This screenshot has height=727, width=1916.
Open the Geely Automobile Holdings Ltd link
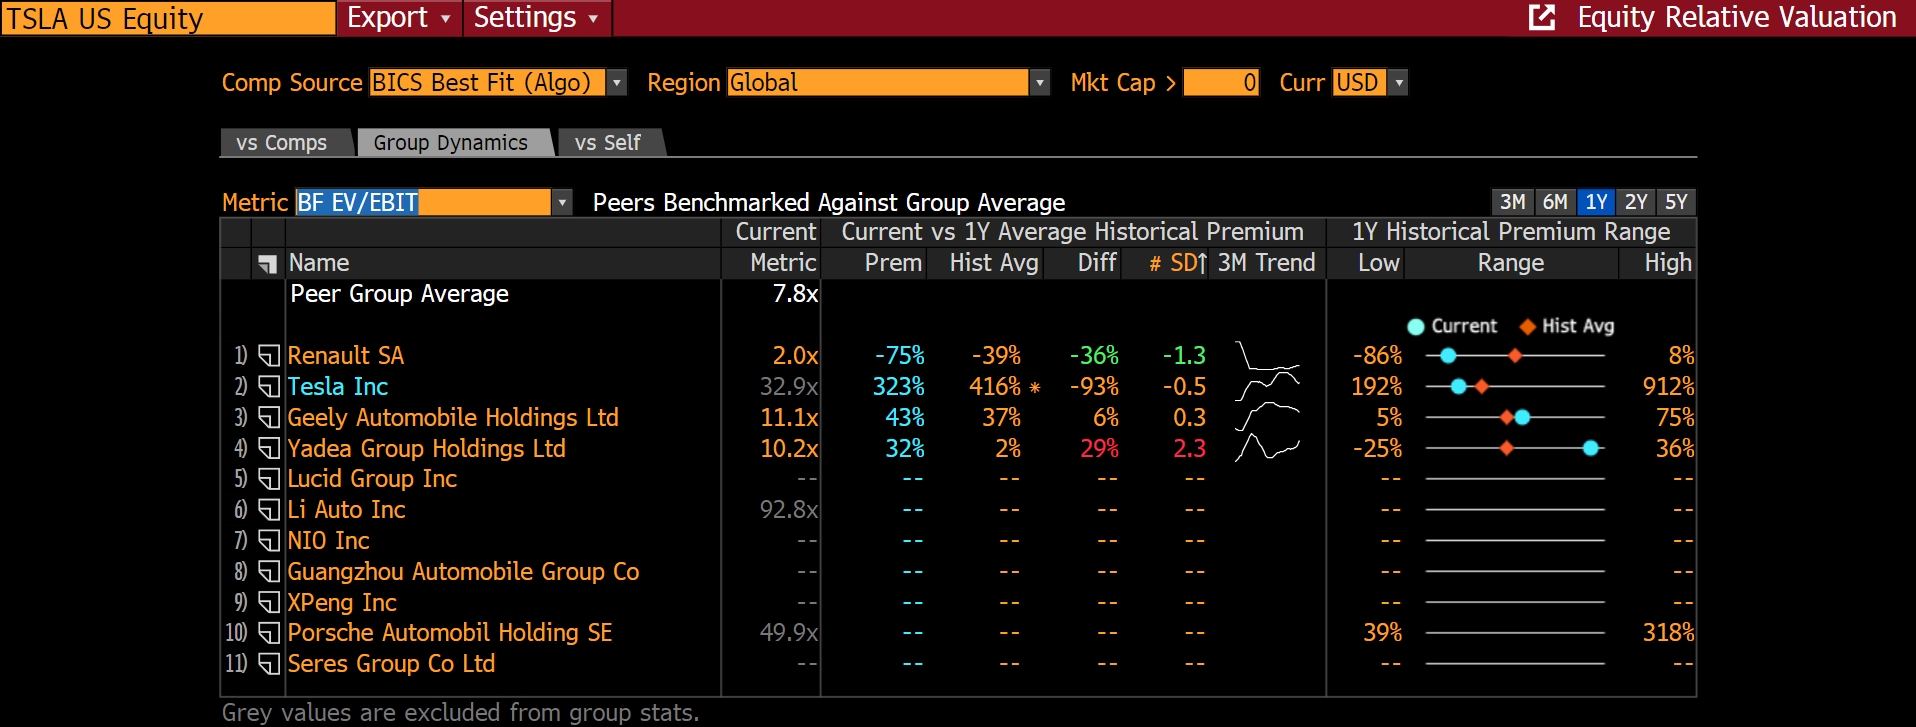[453, 418]
